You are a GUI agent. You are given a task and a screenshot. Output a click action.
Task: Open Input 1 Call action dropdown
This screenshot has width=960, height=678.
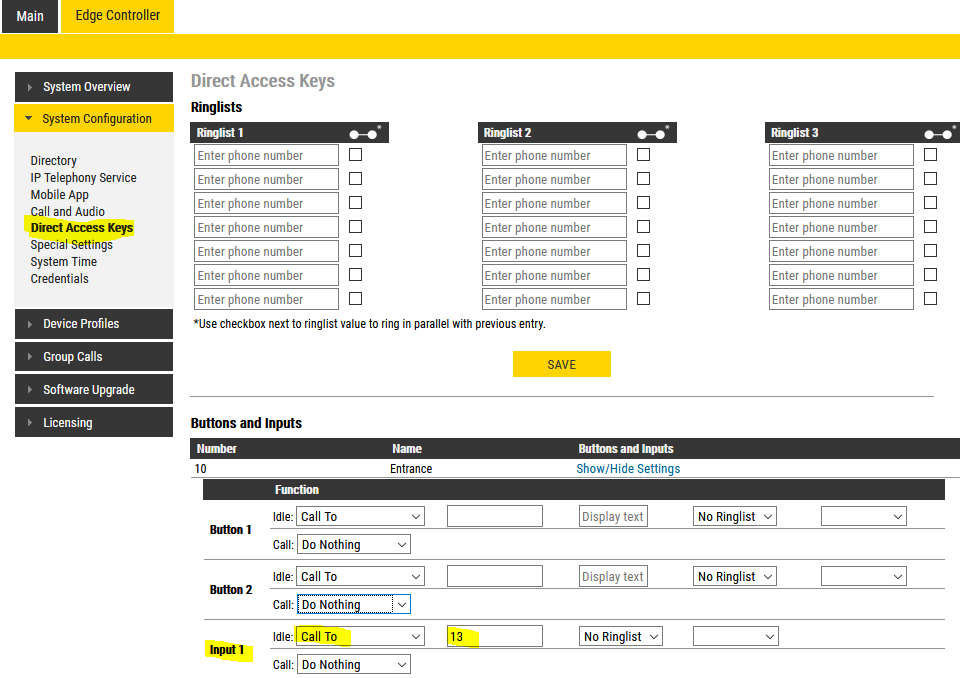pyautogui.click(x=354, y=665)
